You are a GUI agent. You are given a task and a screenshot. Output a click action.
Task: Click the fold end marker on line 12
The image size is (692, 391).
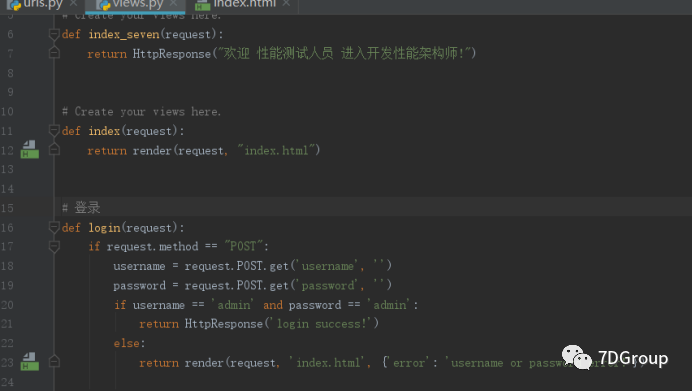coord(54,150)
